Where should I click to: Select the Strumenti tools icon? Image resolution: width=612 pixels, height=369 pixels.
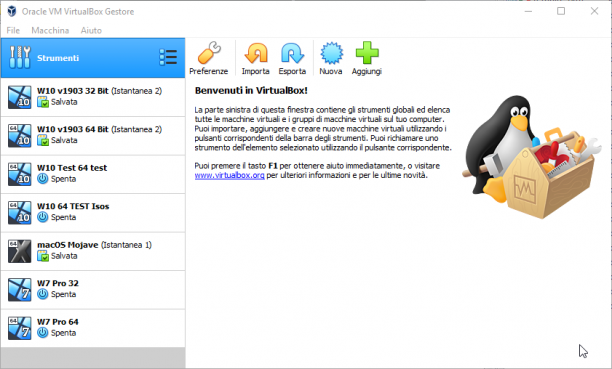pyautogui.click(x=20, y=57)
